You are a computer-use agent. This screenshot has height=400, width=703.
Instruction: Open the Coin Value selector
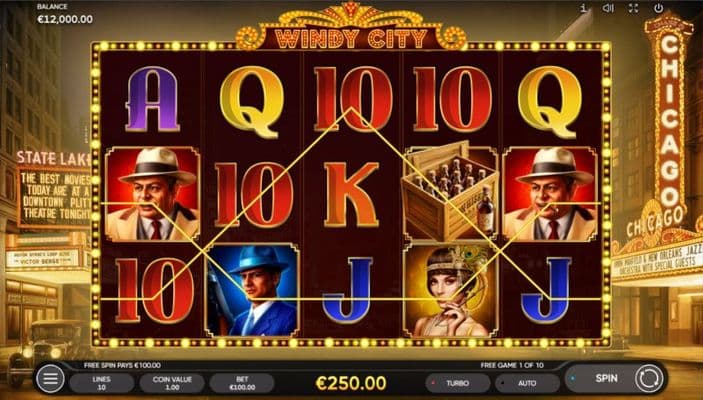coord(172,383)
